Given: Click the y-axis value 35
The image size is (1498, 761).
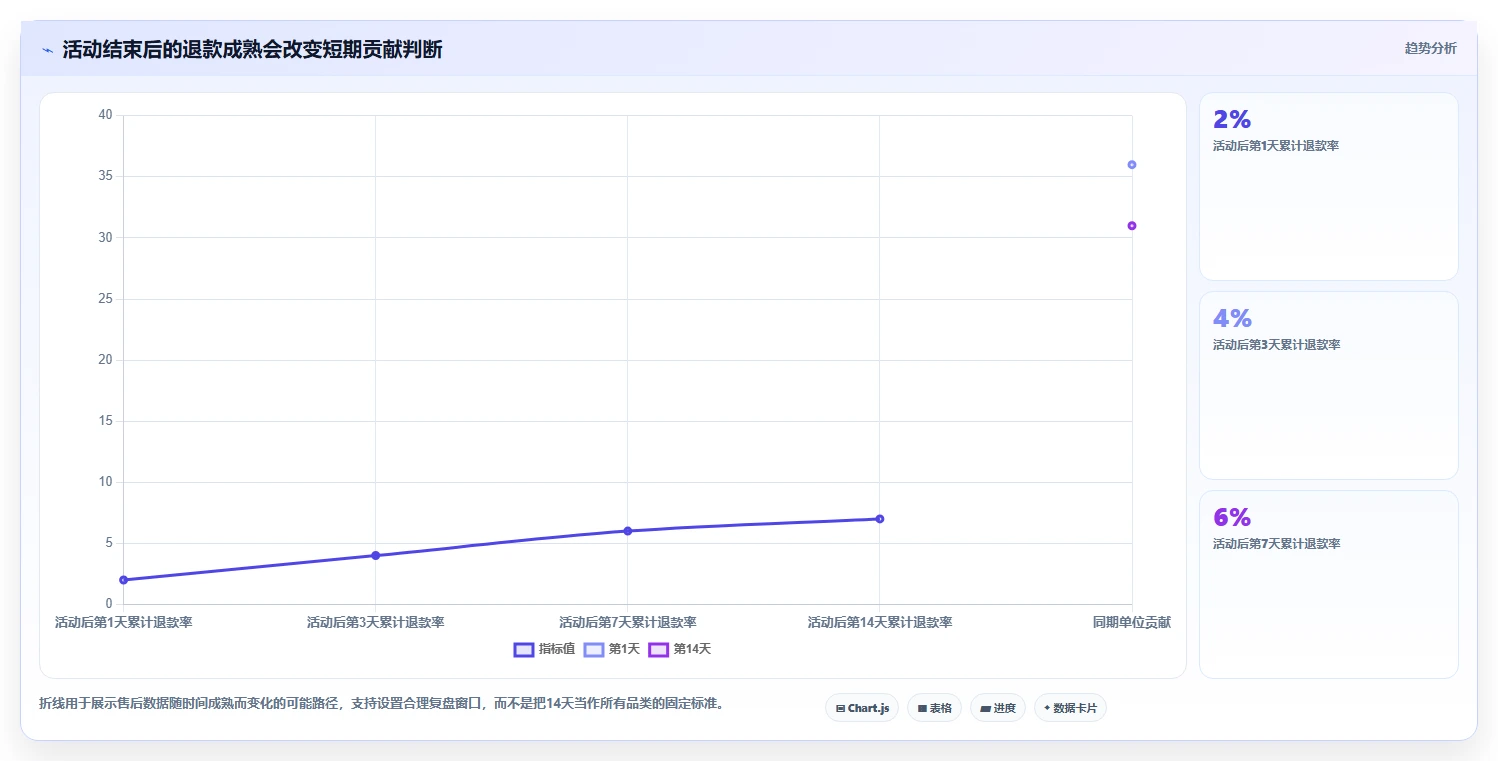Looking at the screenshot, I should click(x=105, y=176).
